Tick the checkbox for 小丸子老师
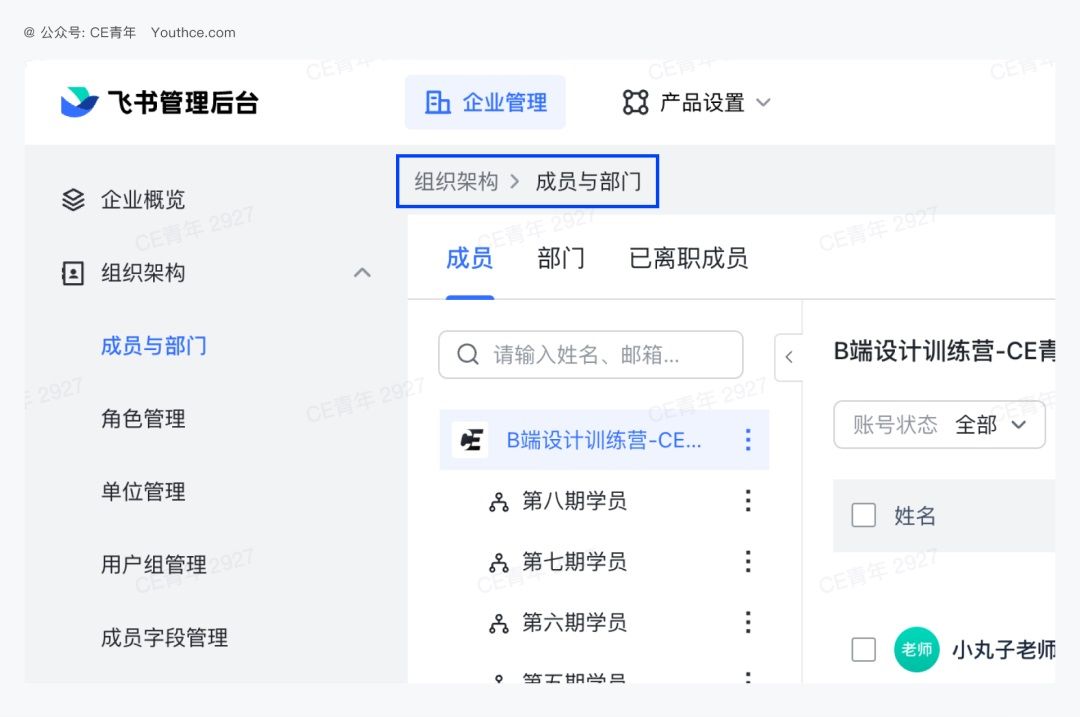The width and height of the screenshot is (1080, 717). tap(864, 650)
